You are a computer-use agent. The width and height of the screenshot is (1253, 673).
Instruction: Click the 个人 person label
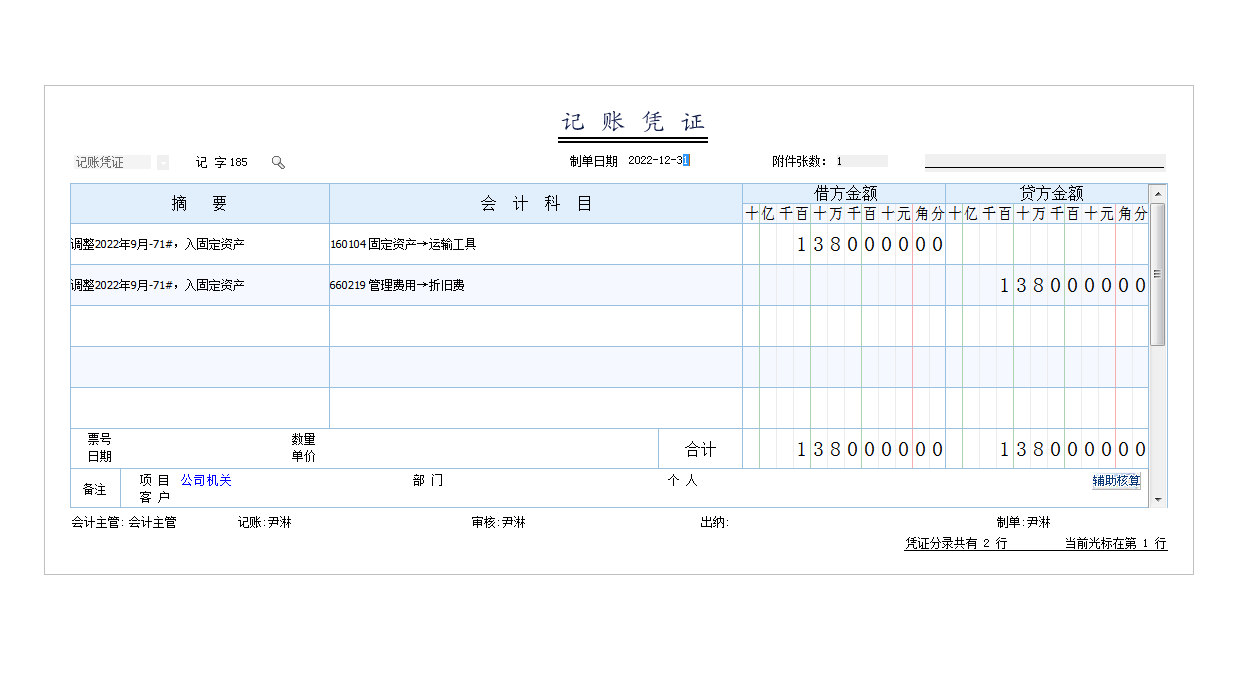pos(682,481)
